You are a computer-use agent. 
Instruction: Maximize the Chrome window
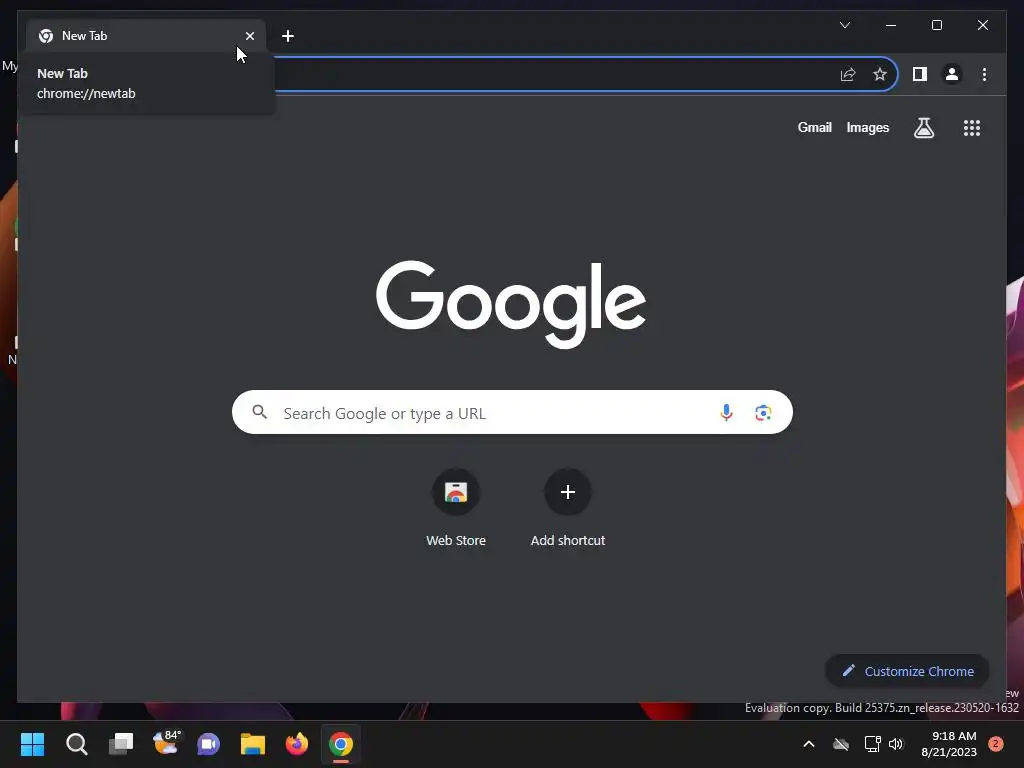[936, 25]
